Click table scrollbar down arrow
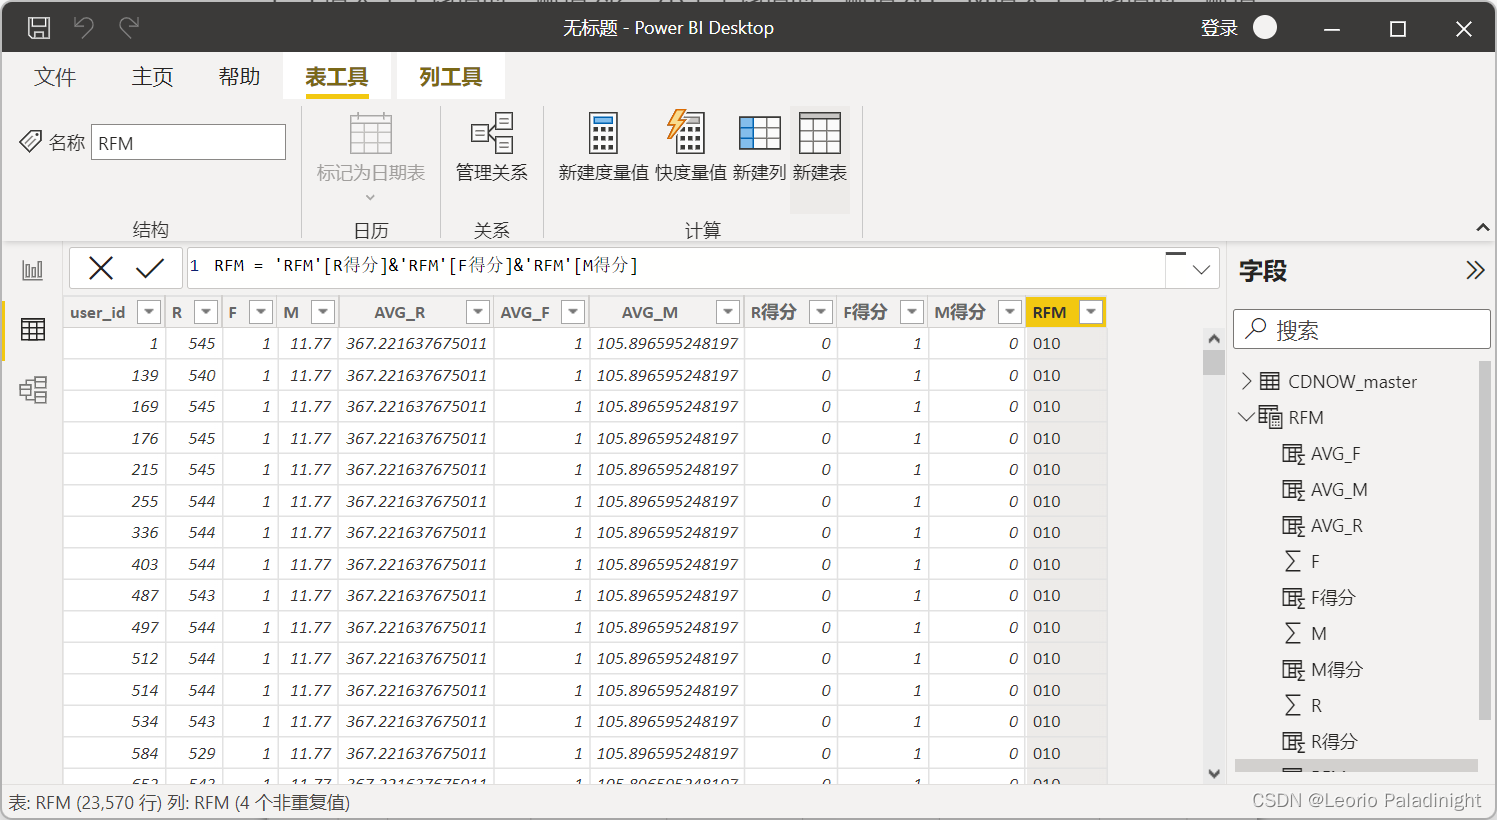The image size is (1497, 820). tap(1214, 773)
